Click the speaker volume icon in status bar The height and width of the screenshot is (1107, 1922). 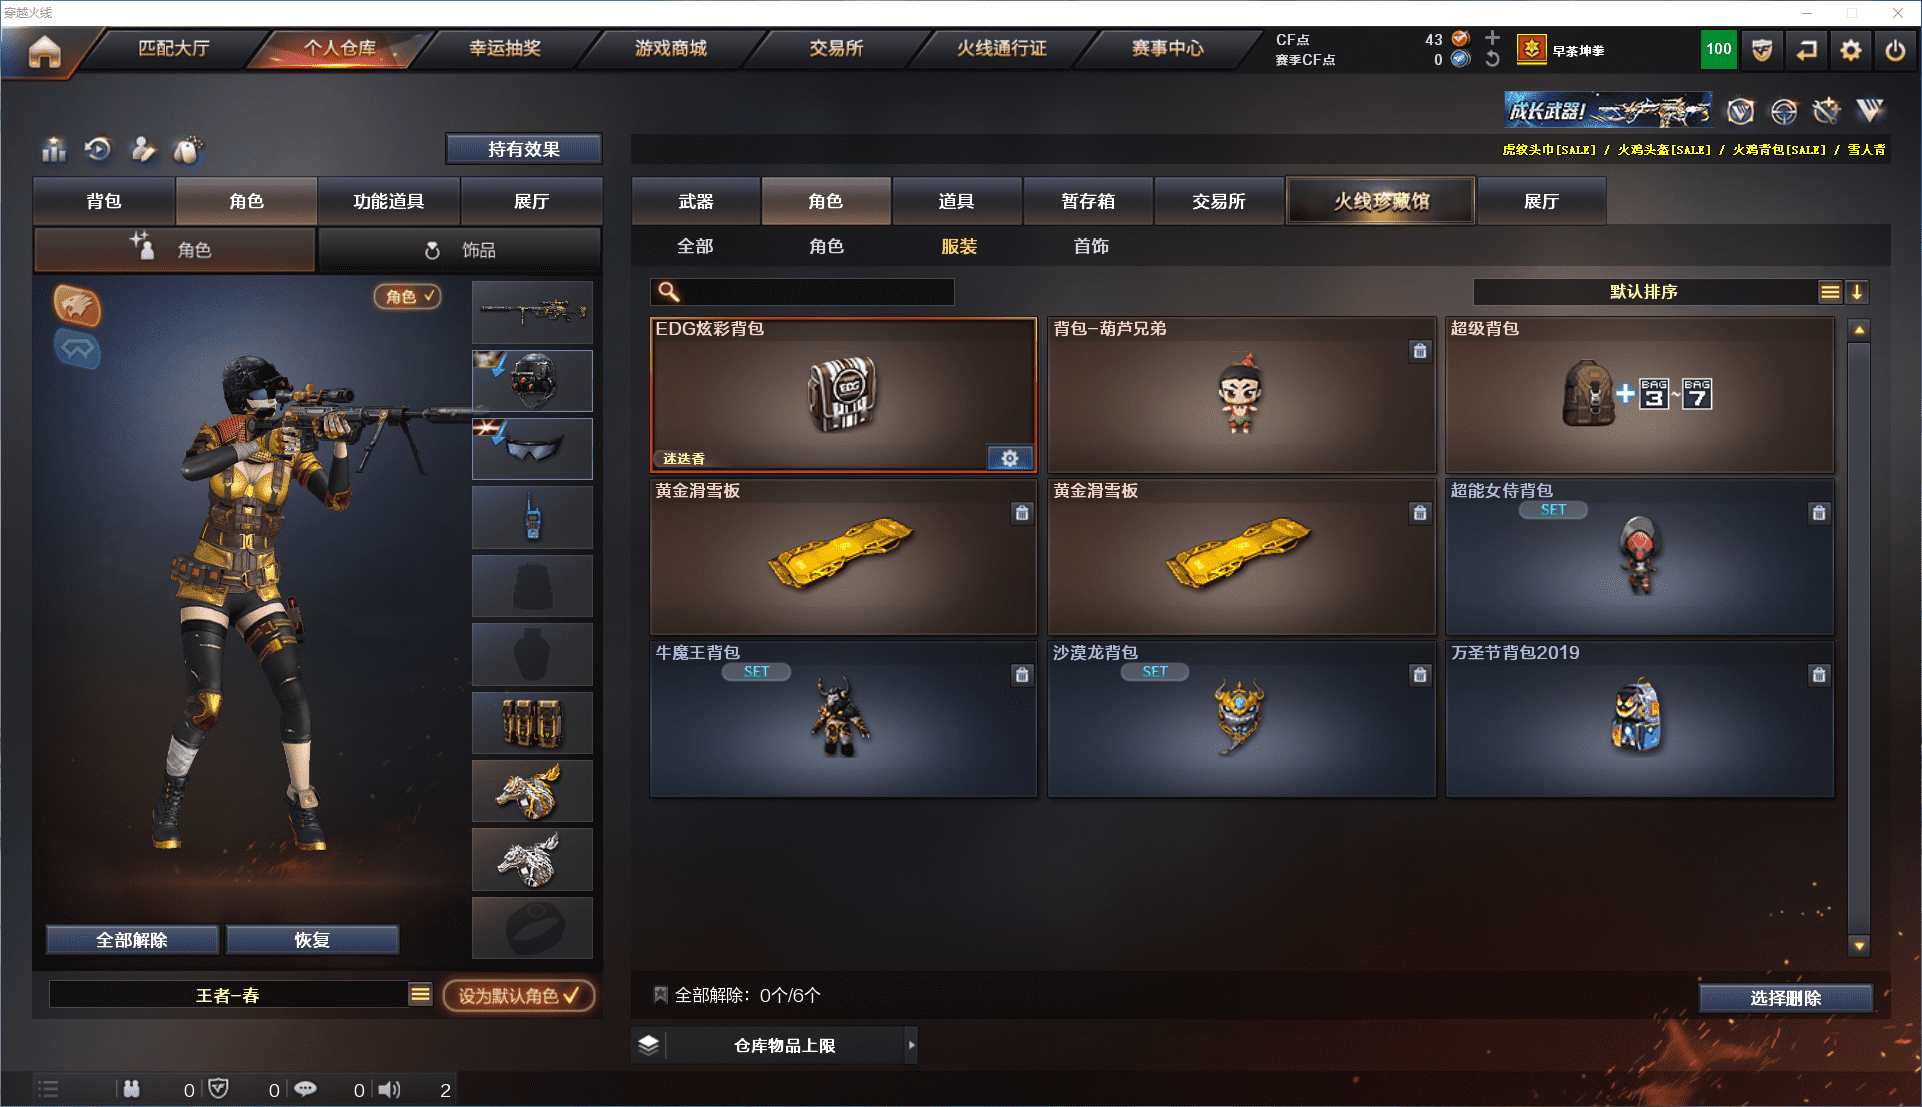click(390, 1089)
